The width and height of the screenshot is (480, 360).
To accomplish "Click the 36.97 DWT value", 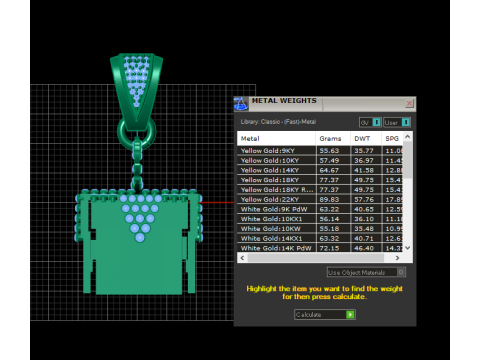I will 364,160.
